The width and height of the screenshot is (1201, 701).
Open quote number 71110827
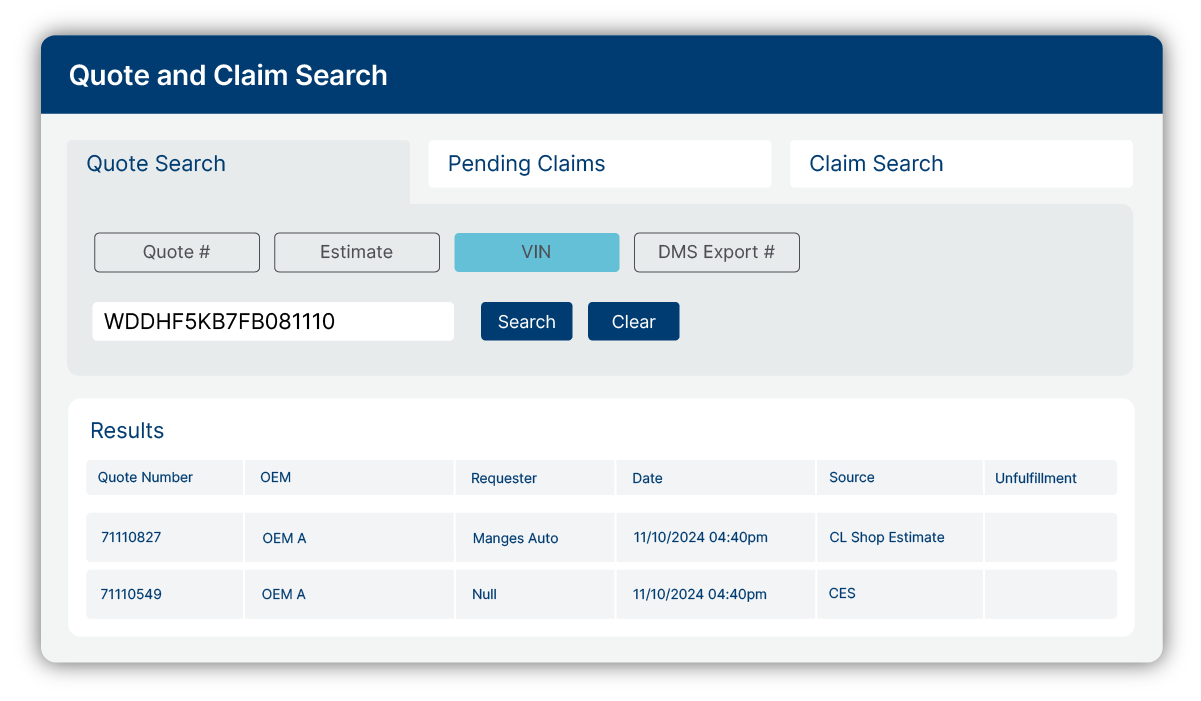131,537
